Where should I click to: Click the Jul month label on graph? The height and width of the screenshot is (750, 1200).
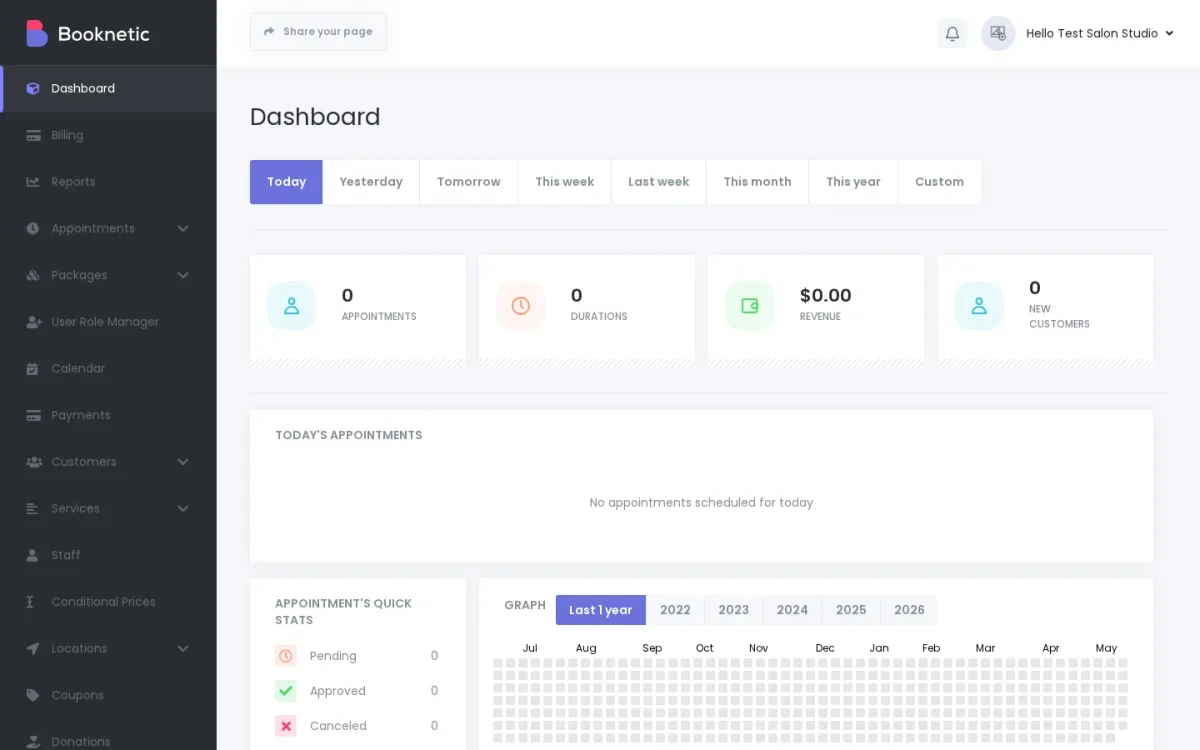[x=530, y=648]
